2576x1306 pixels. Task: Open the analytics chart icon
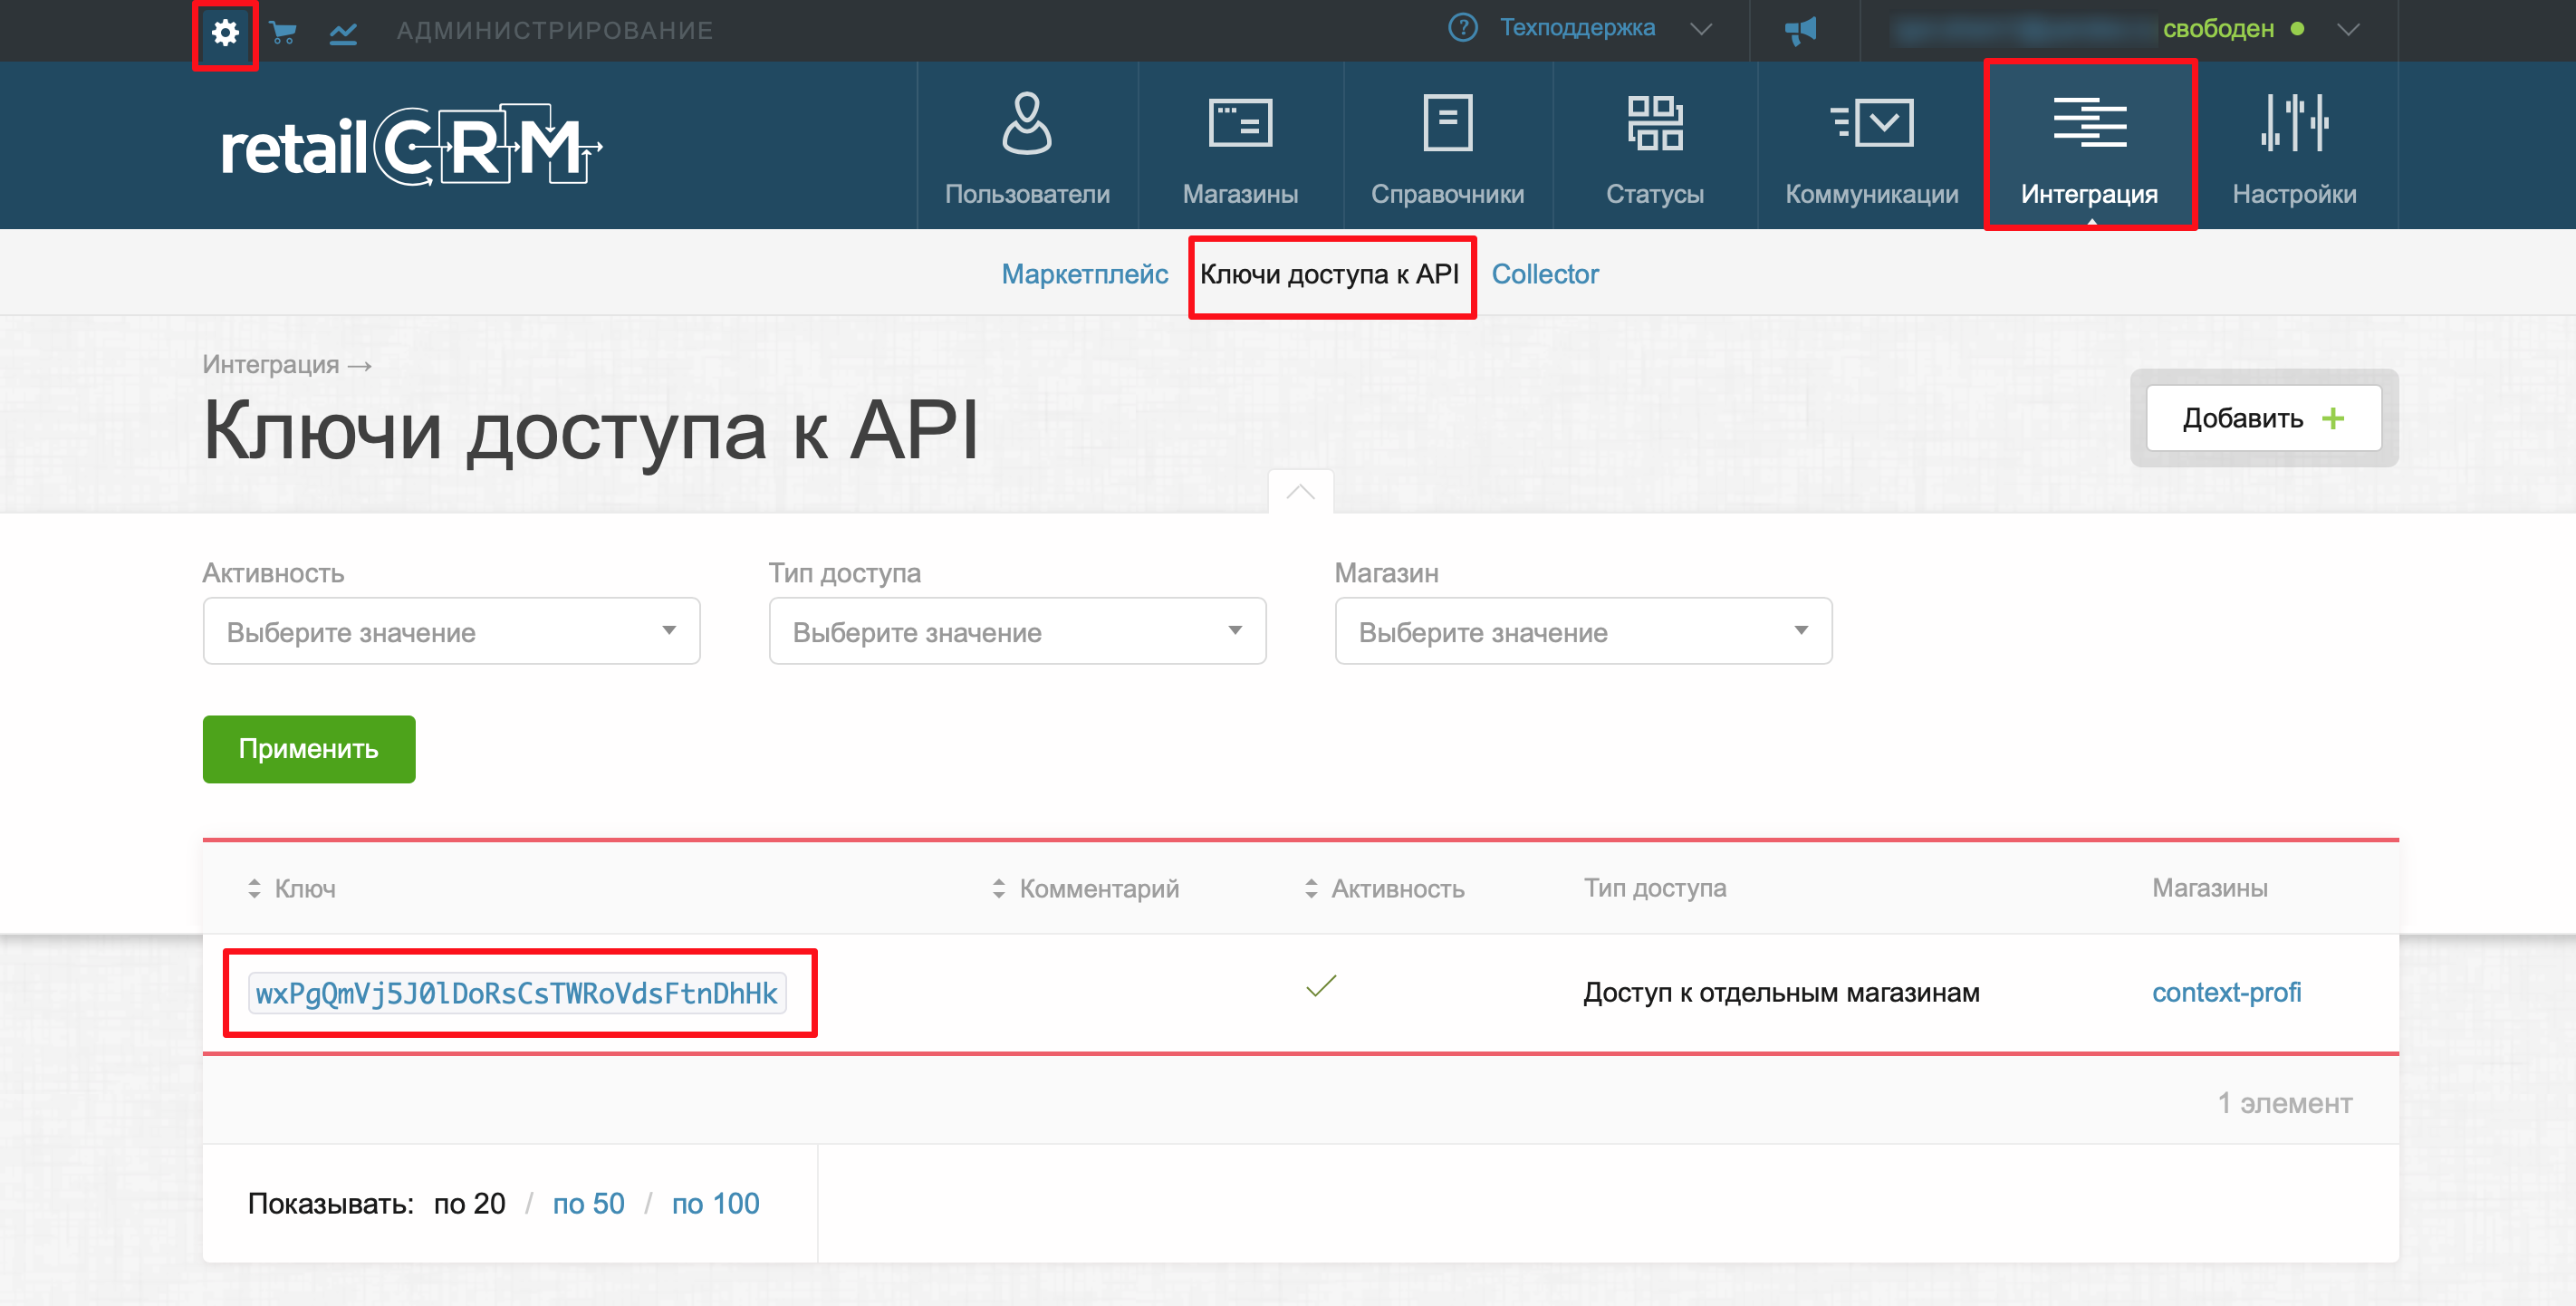343,33
